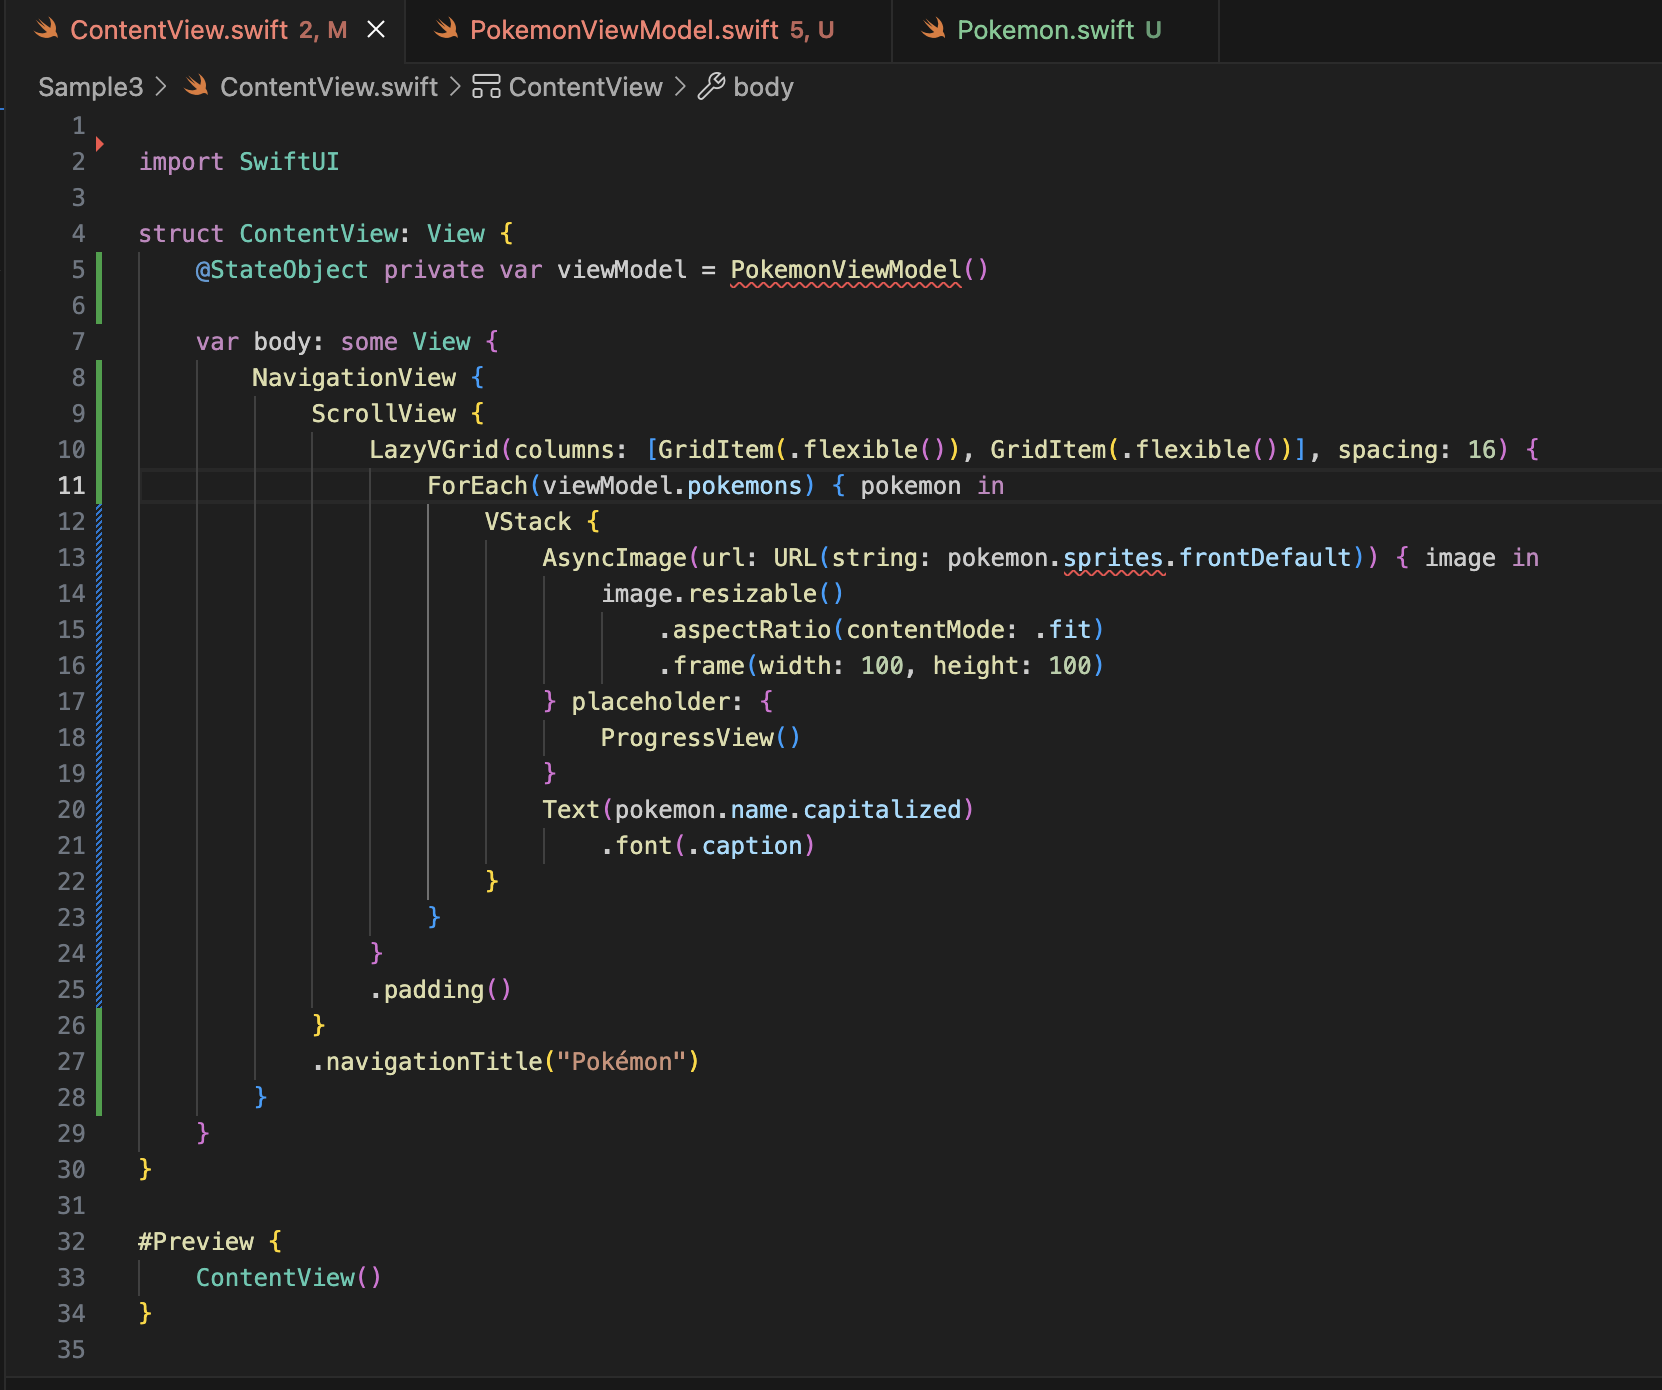Screen dimensions: 1662x1390
Task: Click the columns parameter label
Action: click(564, 450)
